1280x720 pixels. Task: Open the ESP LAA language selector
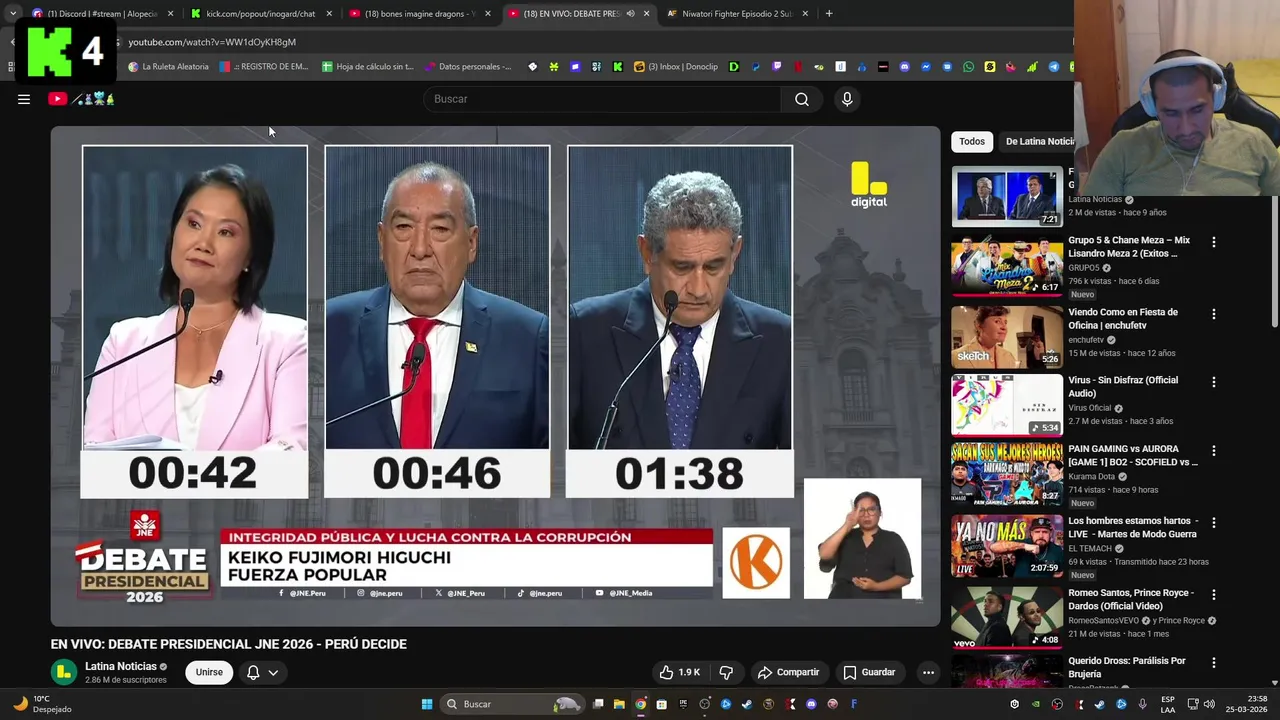[x=1168, y=704]
